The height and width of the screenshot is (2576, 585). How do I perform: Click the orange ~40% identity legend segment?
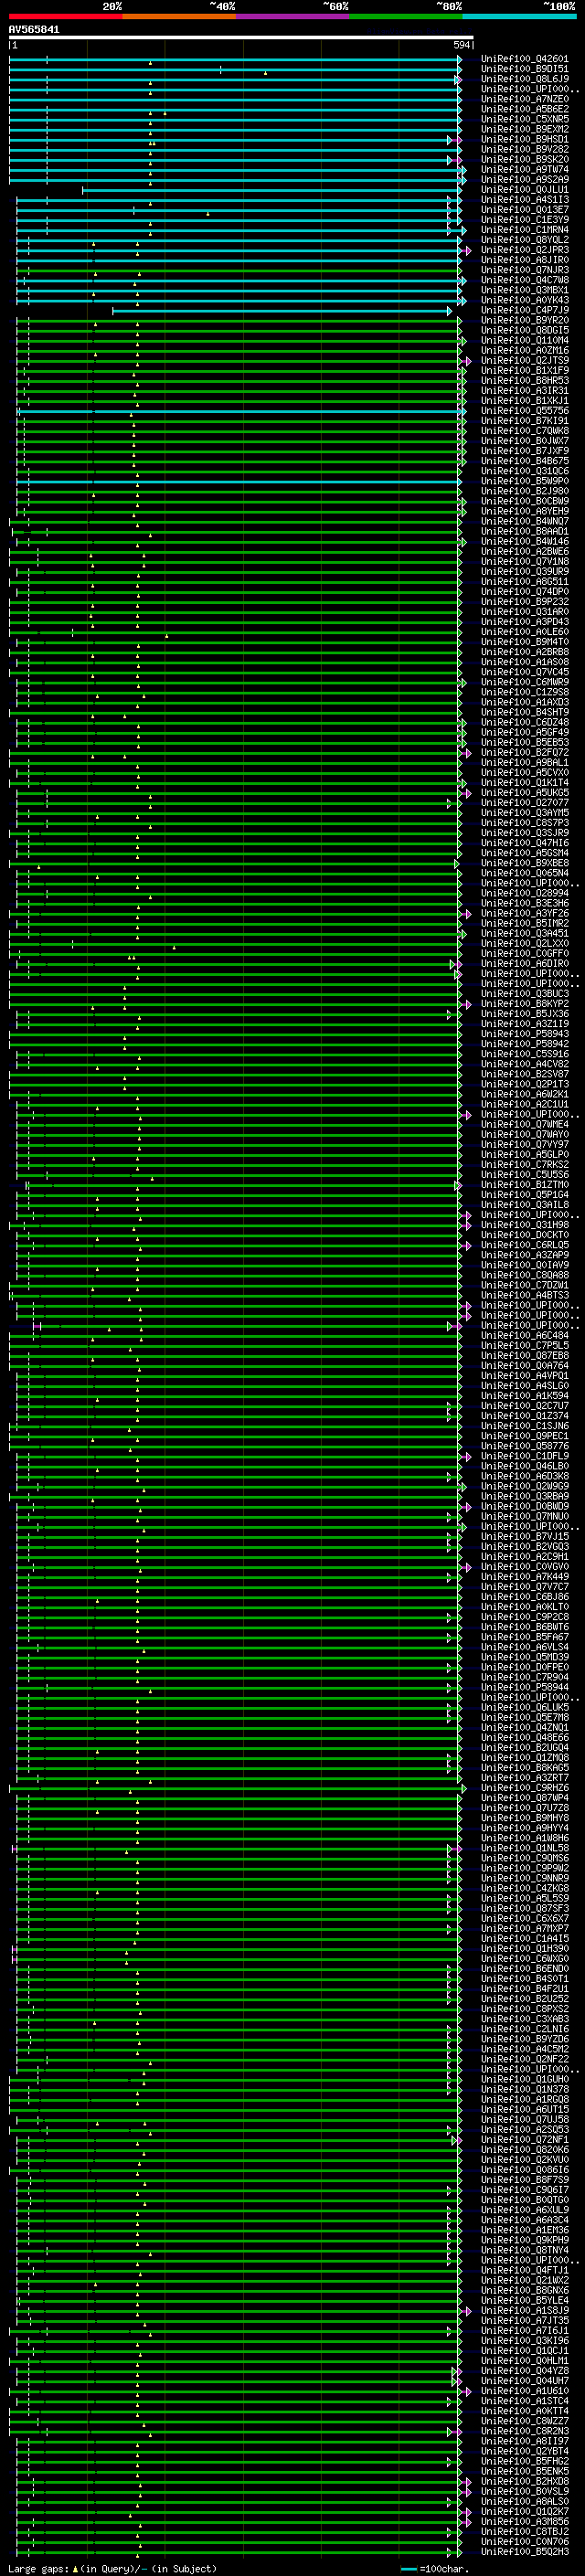179,16
